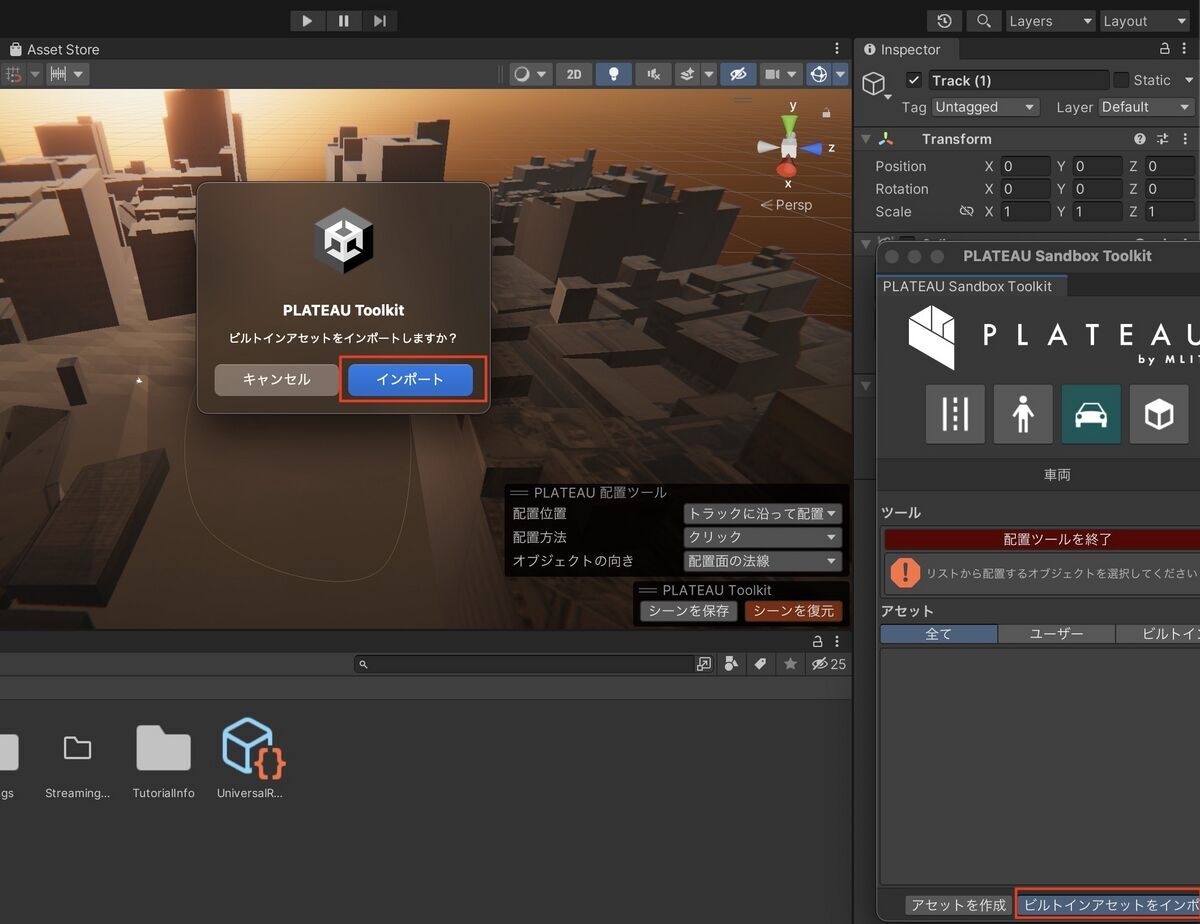Expand the scene effects dropdown arrow

708,74
